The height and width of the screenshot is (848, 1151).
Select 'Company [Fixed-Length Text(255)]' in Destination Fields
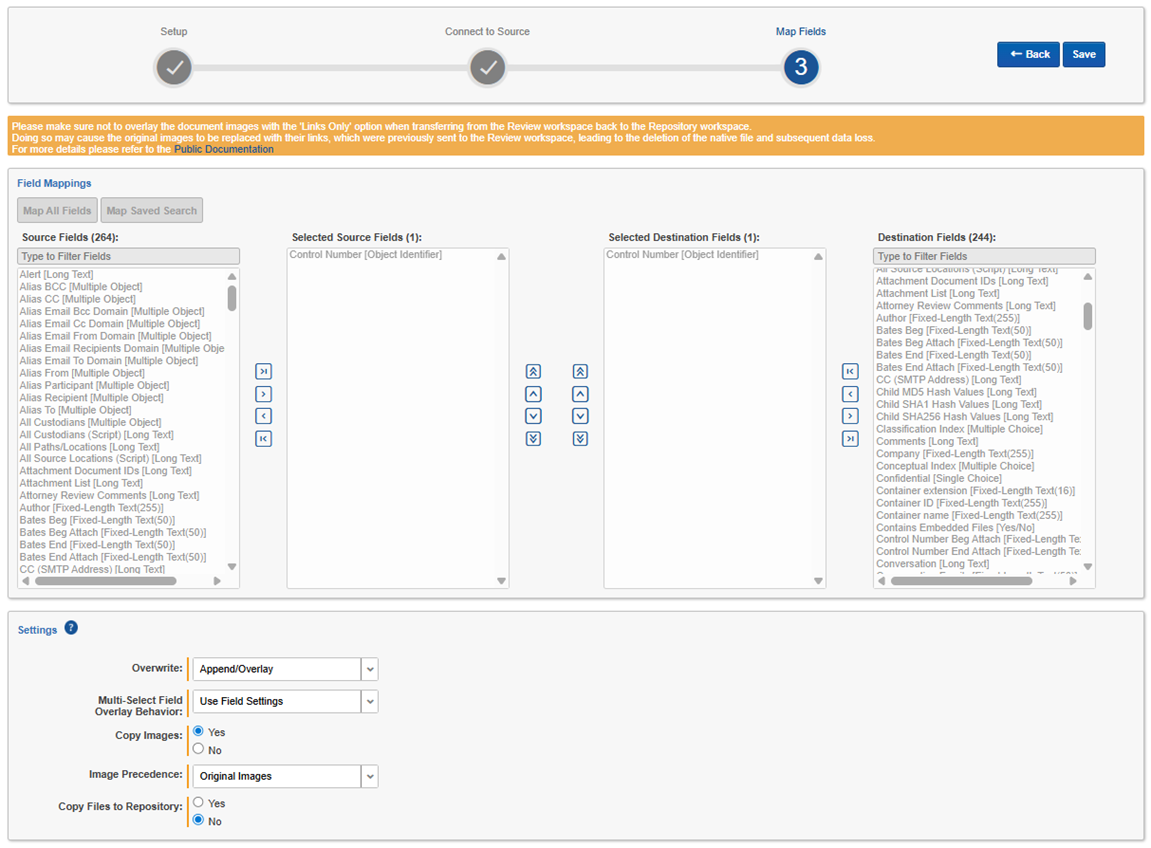[955, 454]
